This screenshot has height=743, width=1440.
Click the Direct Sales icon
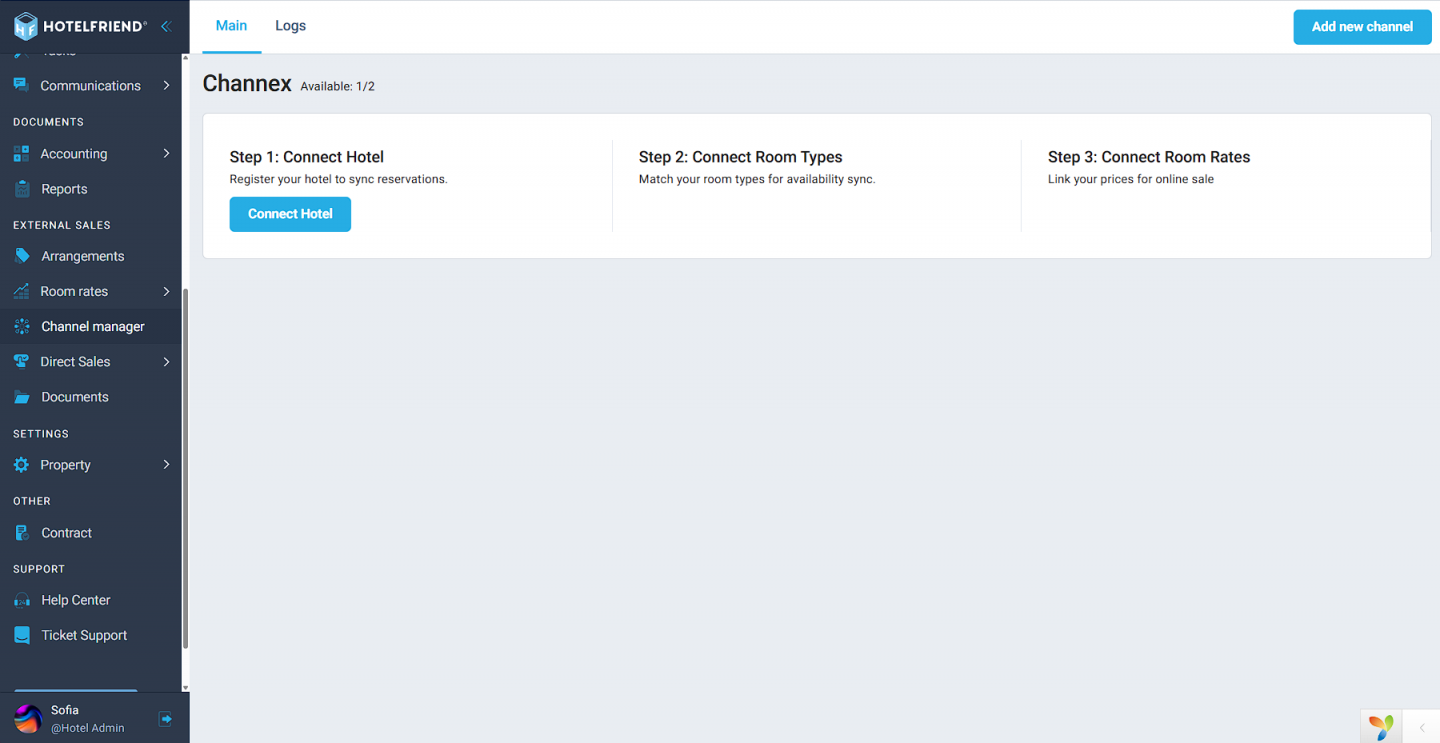point(21,361)
